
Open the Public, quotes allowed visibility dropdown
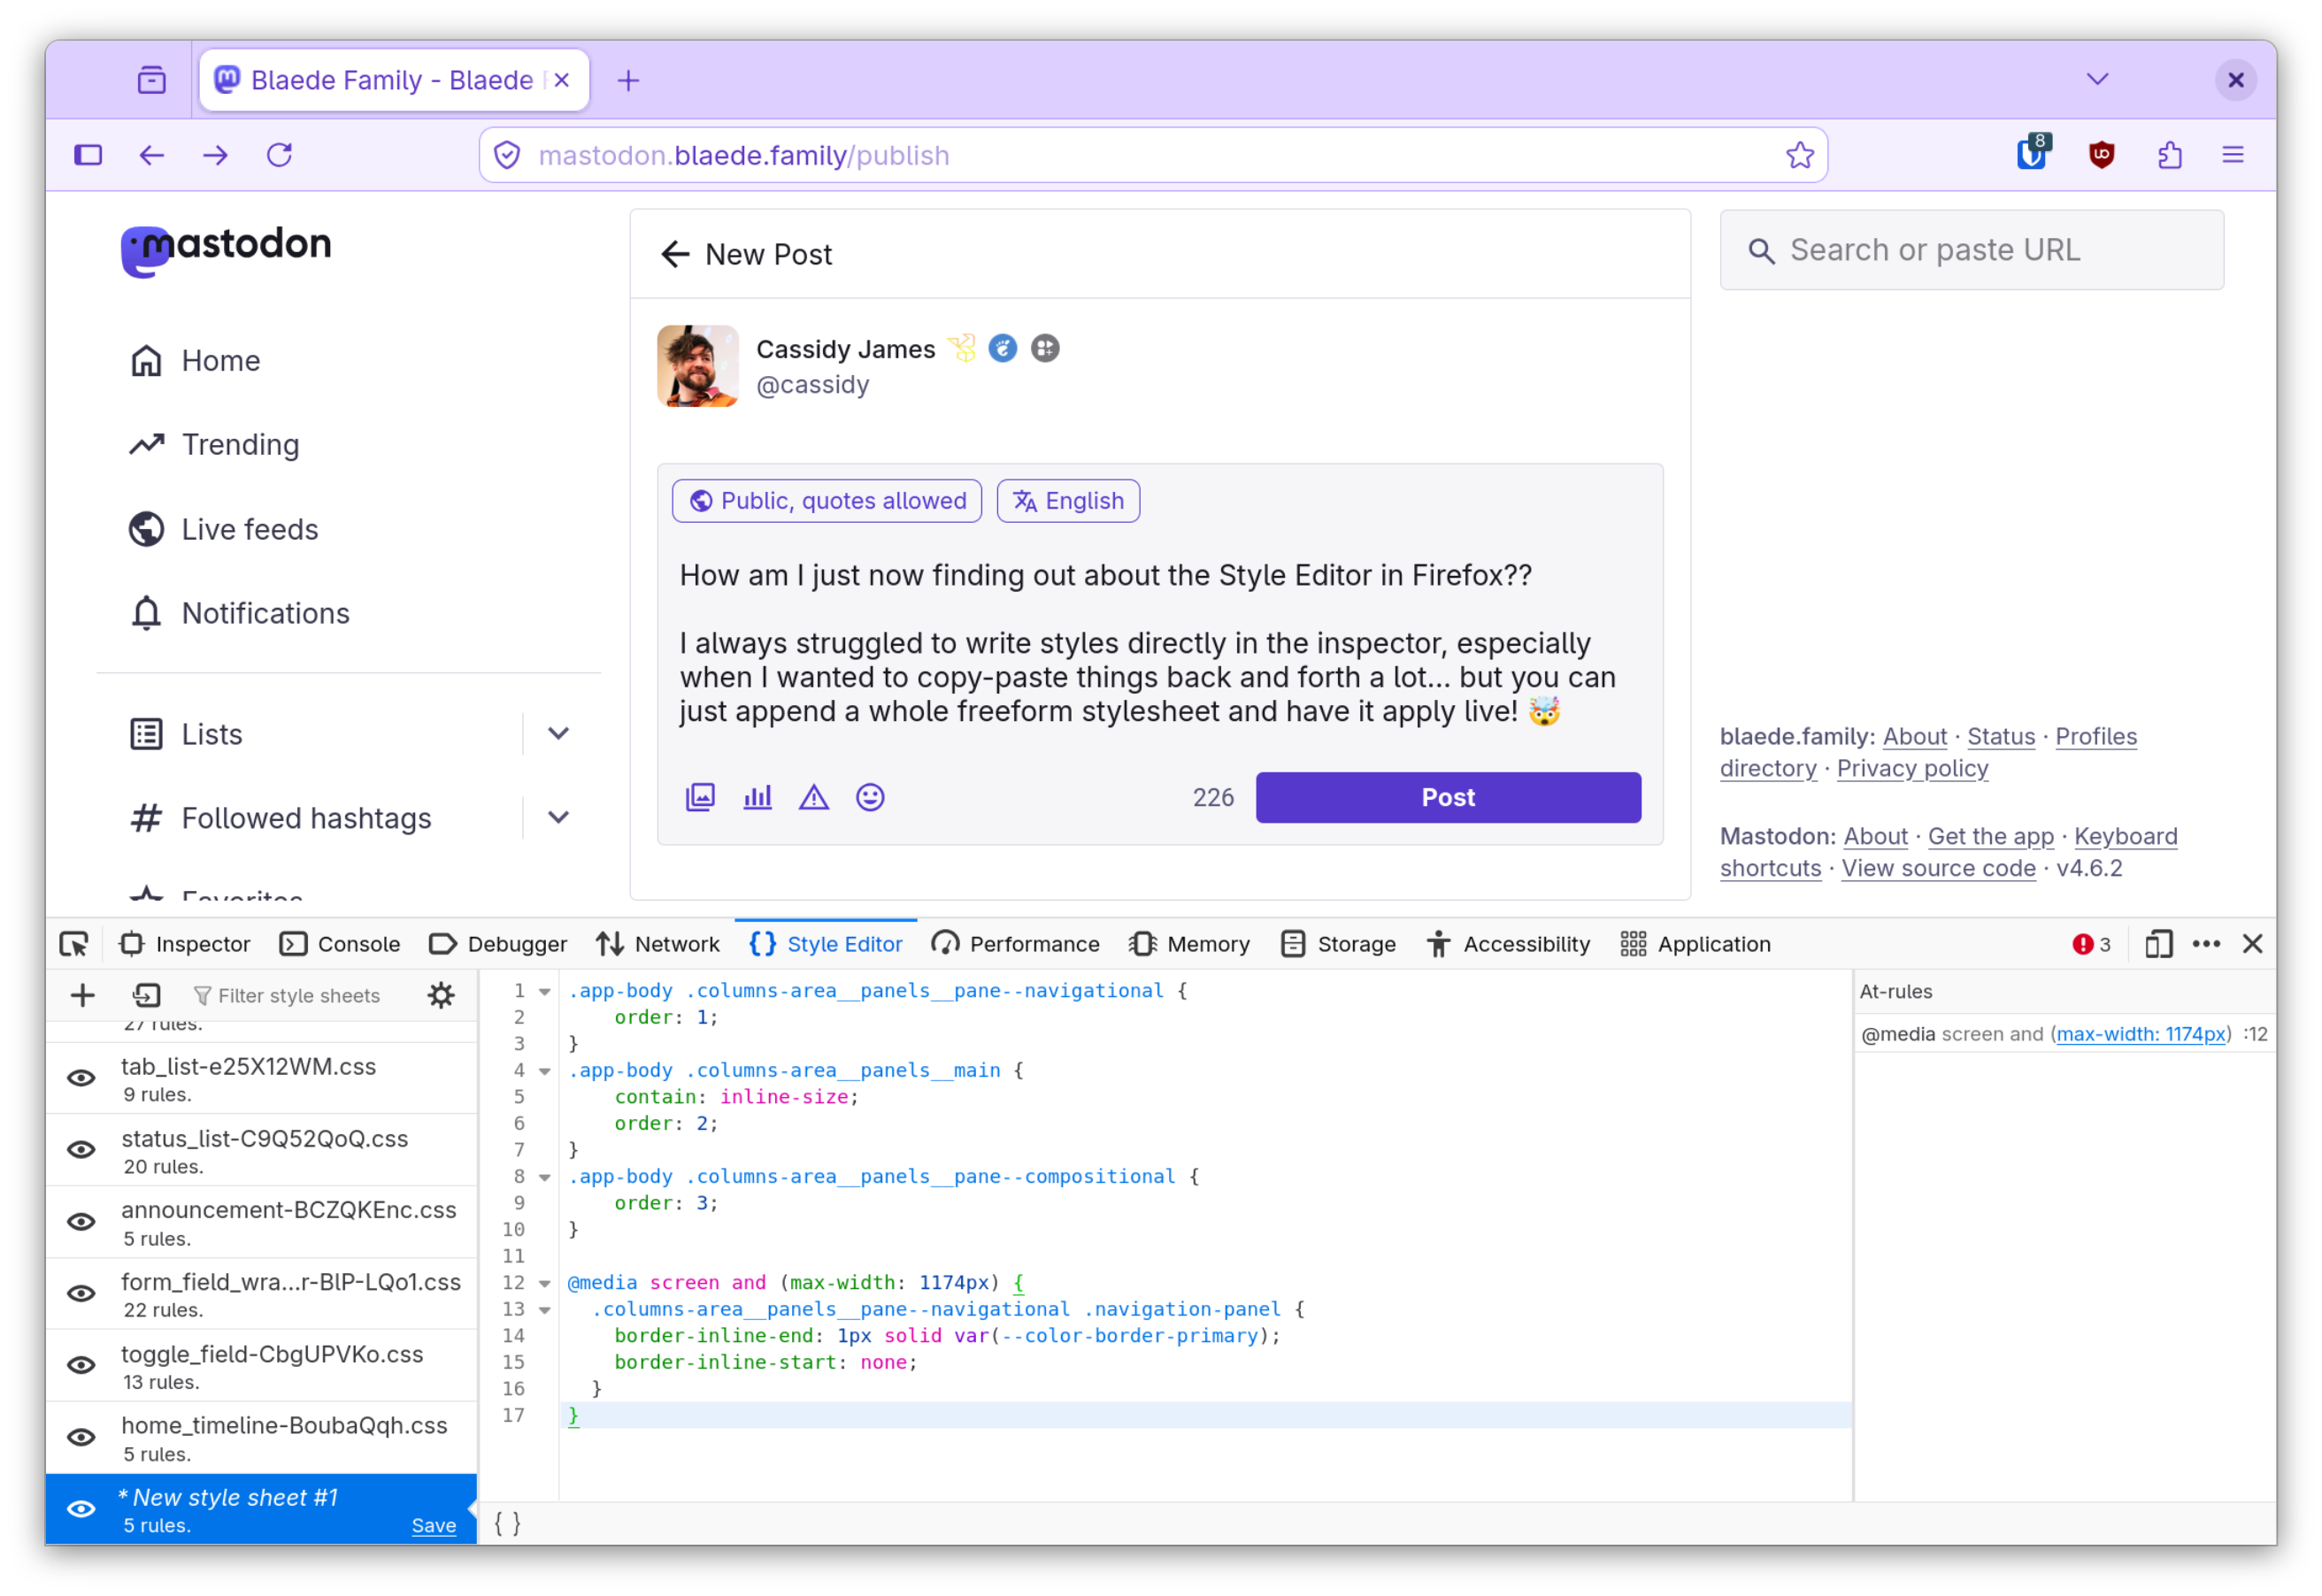click(827, 501)
